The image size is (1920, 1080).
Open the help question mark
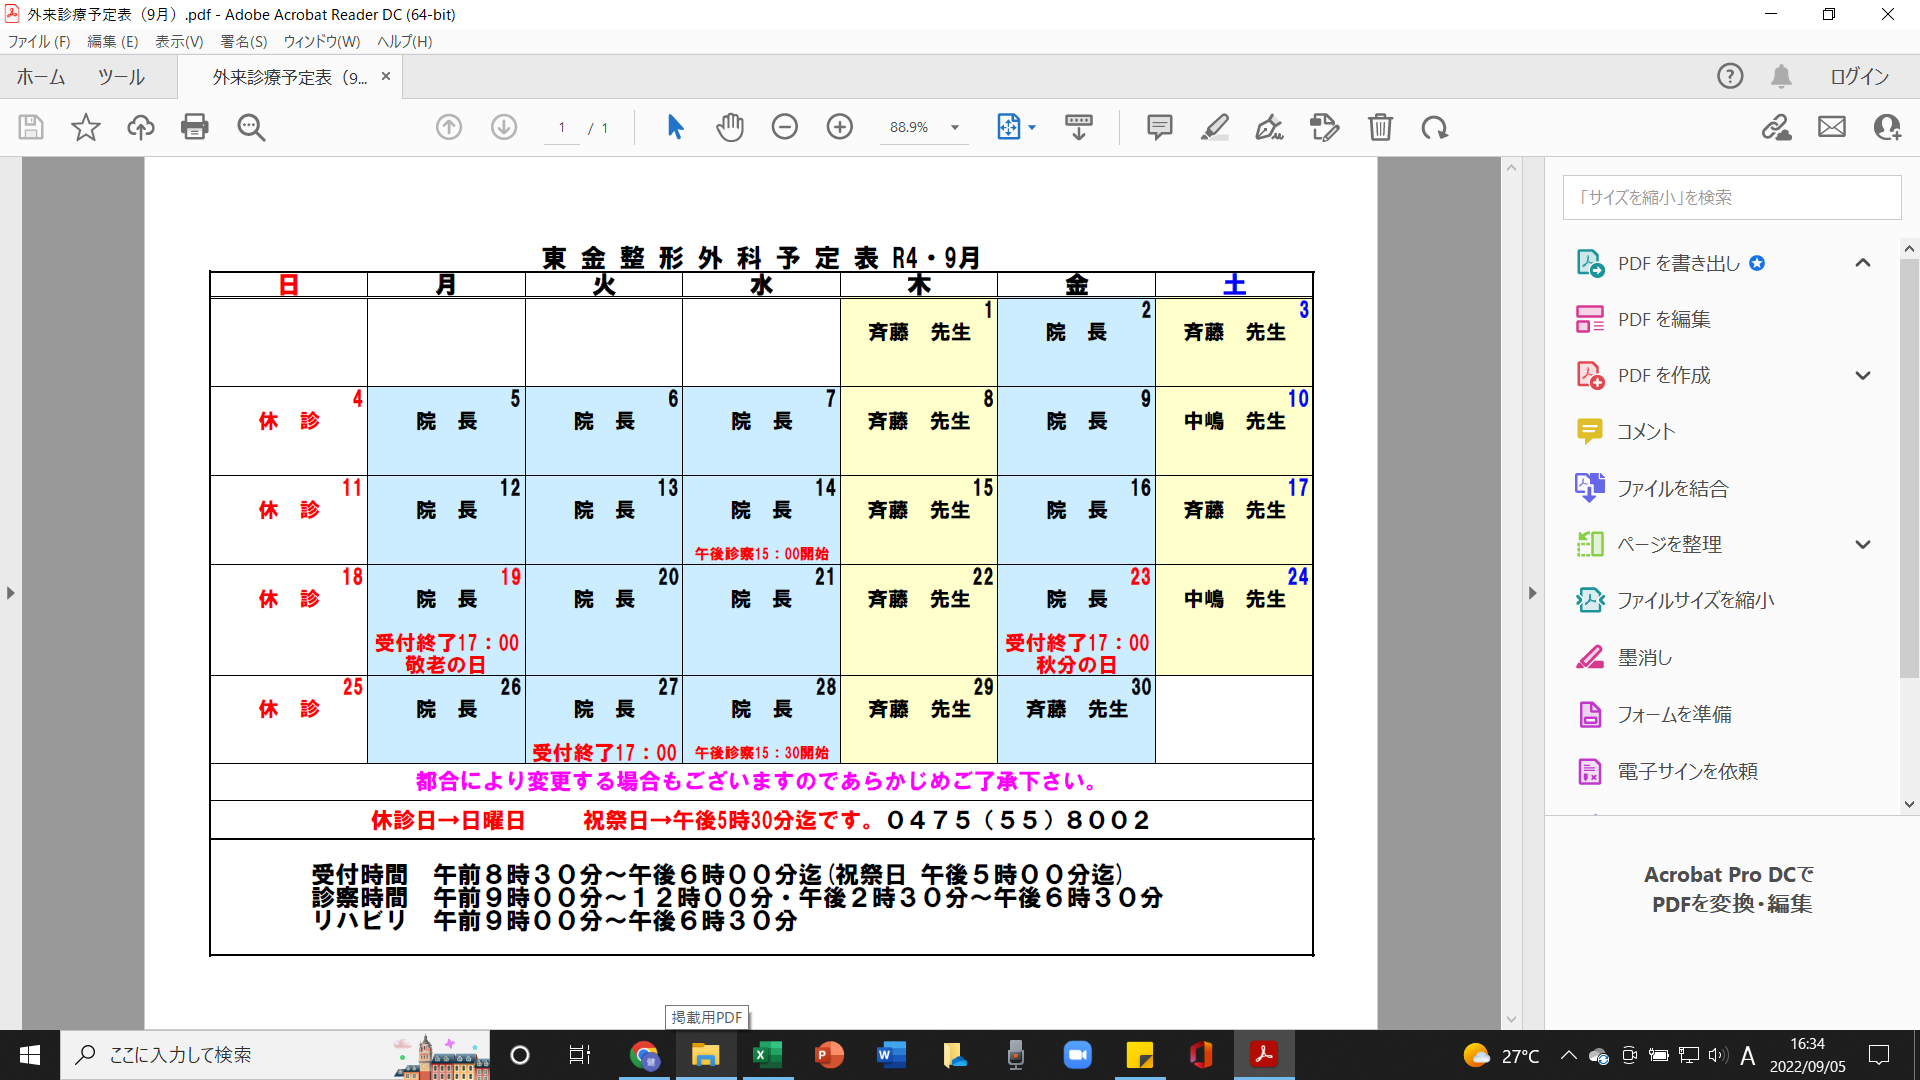(x=1730, y=76)
